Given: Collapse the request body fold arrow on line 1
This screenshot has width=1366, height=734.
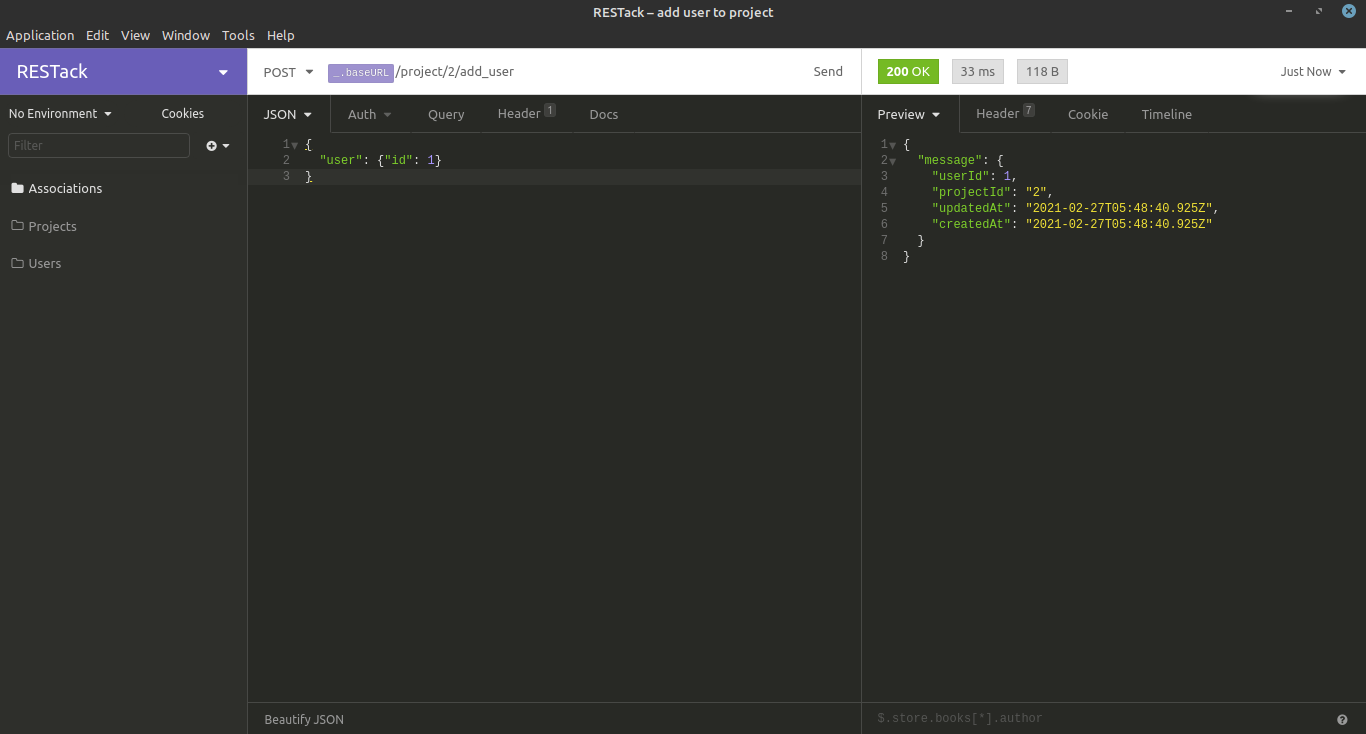Looking at the screenshot, I should [x=295, y=145].
